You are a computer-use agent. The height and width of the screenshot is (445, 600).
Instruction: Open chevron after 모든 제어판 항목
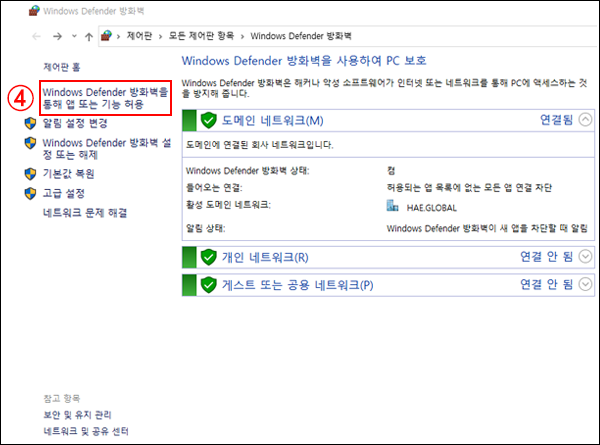click(x=242, y=36)
